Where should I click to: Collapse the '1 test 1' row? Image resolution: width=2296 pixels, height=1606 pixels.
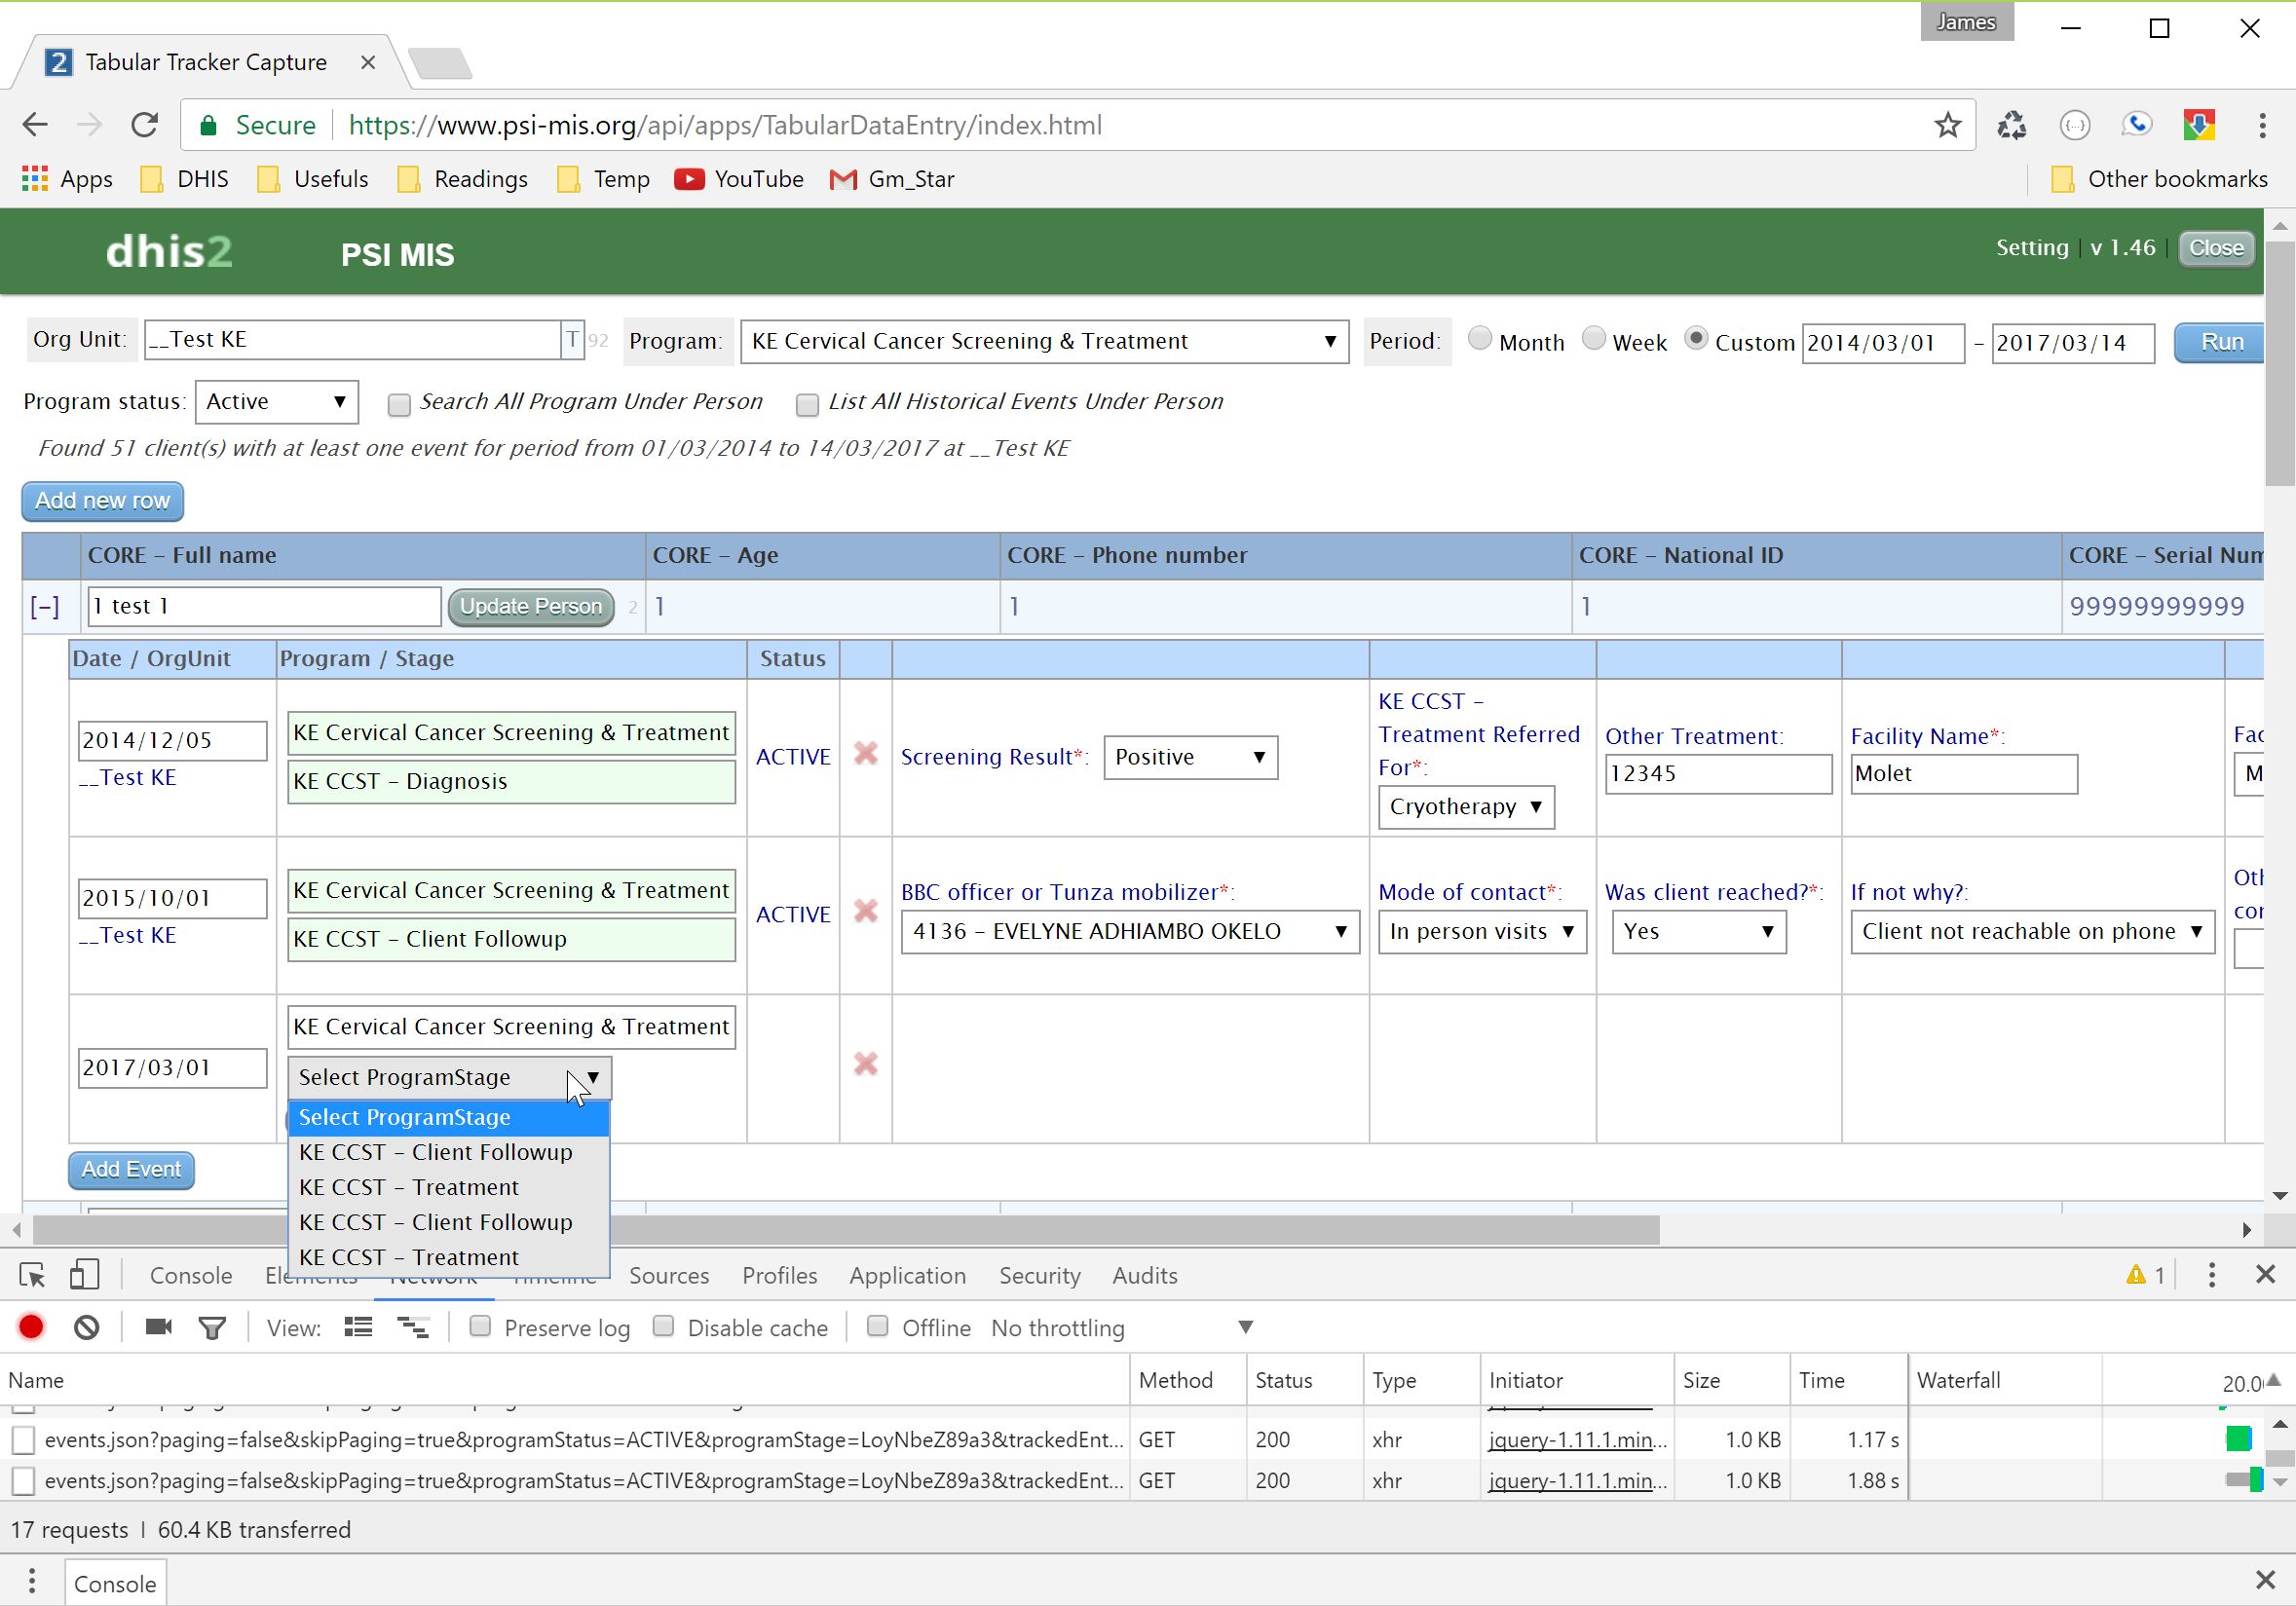tap(45, 607)
